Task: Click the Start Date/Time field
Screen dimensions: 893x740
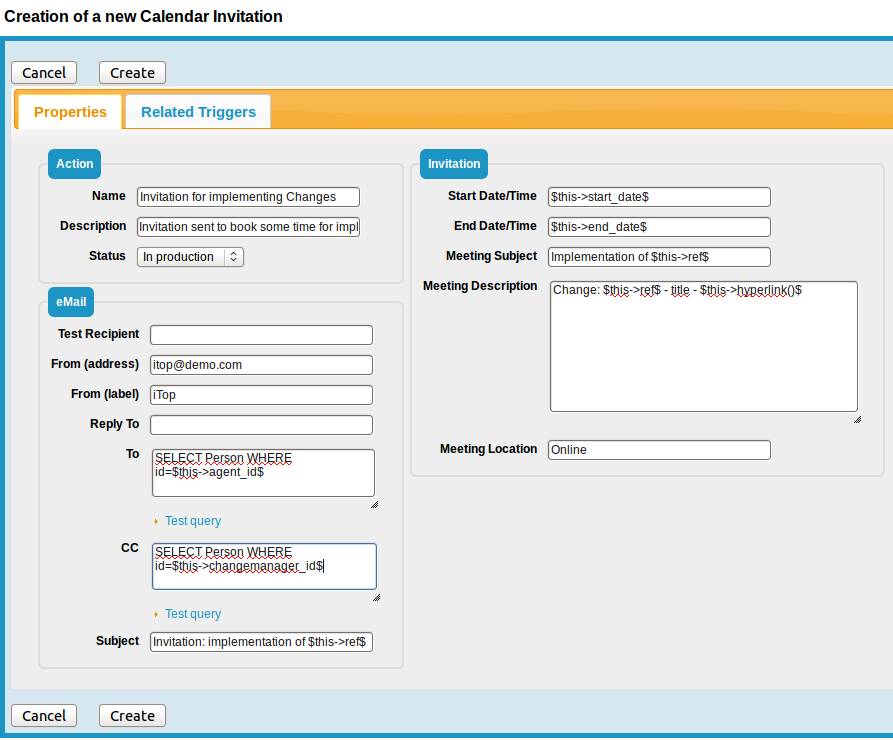Action: tap(659, 197)
